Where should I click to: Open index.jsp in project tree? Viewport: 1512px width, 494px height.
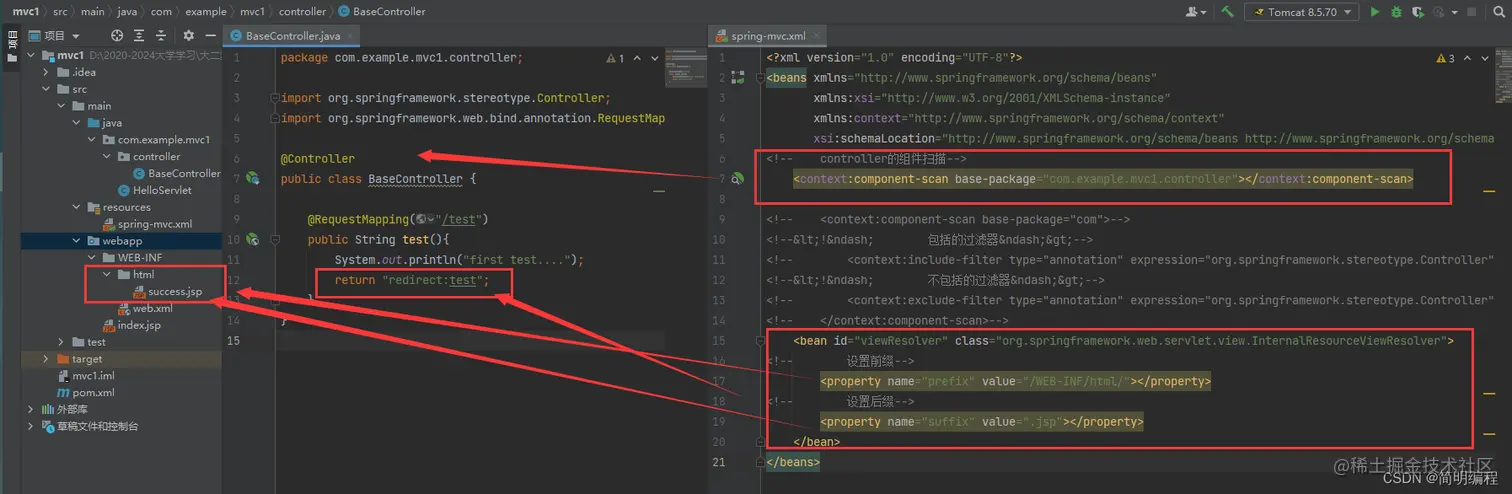point(131,325)
